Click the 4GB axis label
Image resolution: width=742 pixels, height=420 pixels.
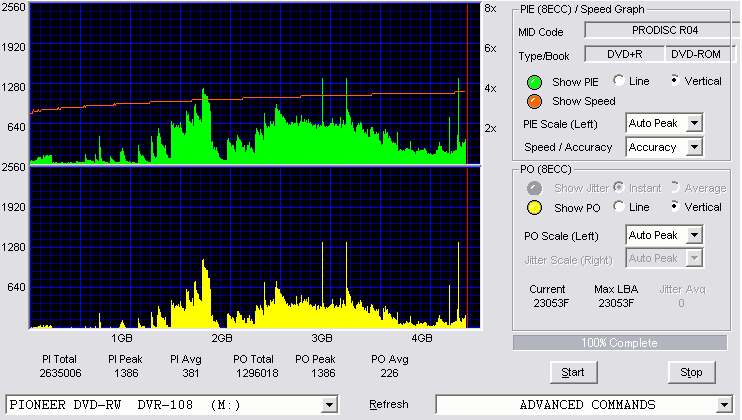(x=422, y=338)
